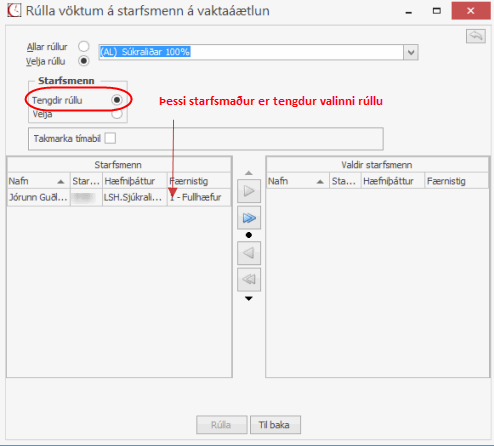Click Hæfniþáttur header in Starfsmenn table
494x446 pixels.
pos(135,181)
